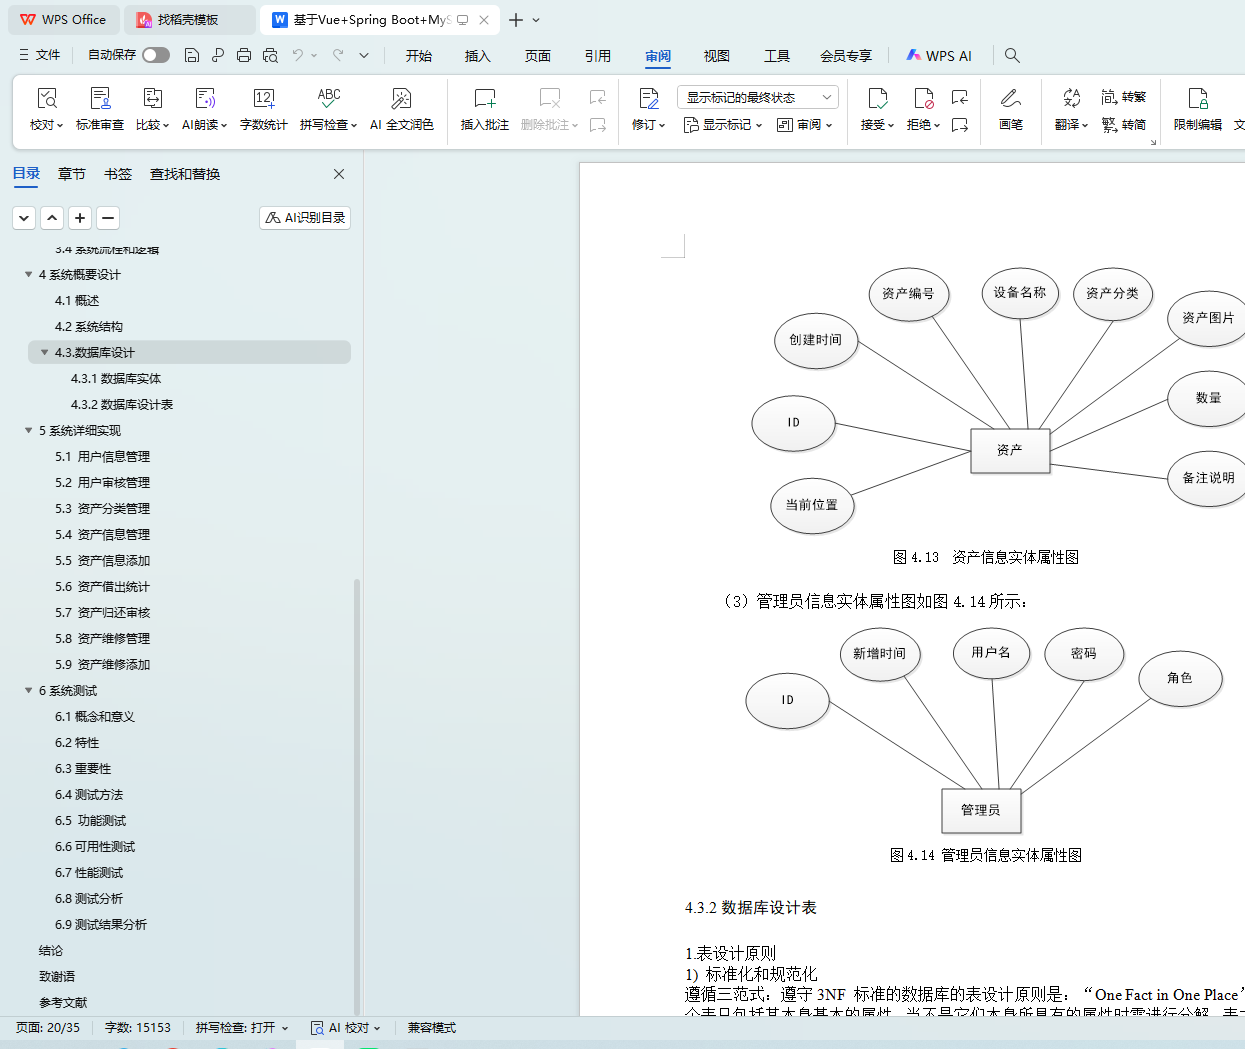Open the 显示标记的最终状态 dropdown
The width and height of the screenshot is (1245, 1049).
click(757, 97)
